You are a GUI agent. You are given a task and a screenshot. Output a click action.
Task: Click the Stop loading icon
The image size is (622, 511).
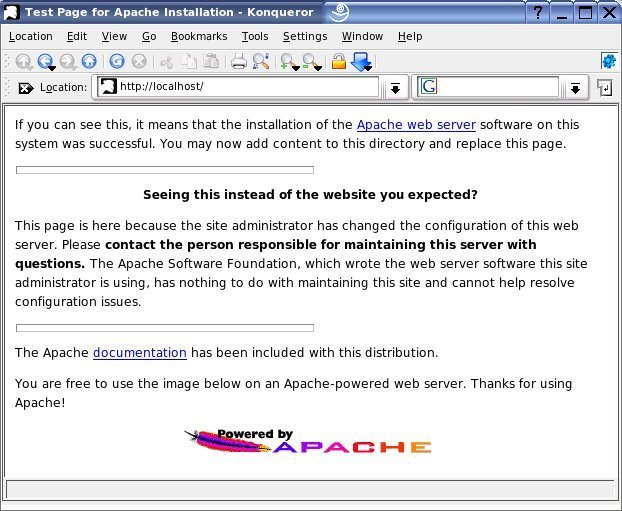pyautogui.click(x=139, y=61)
